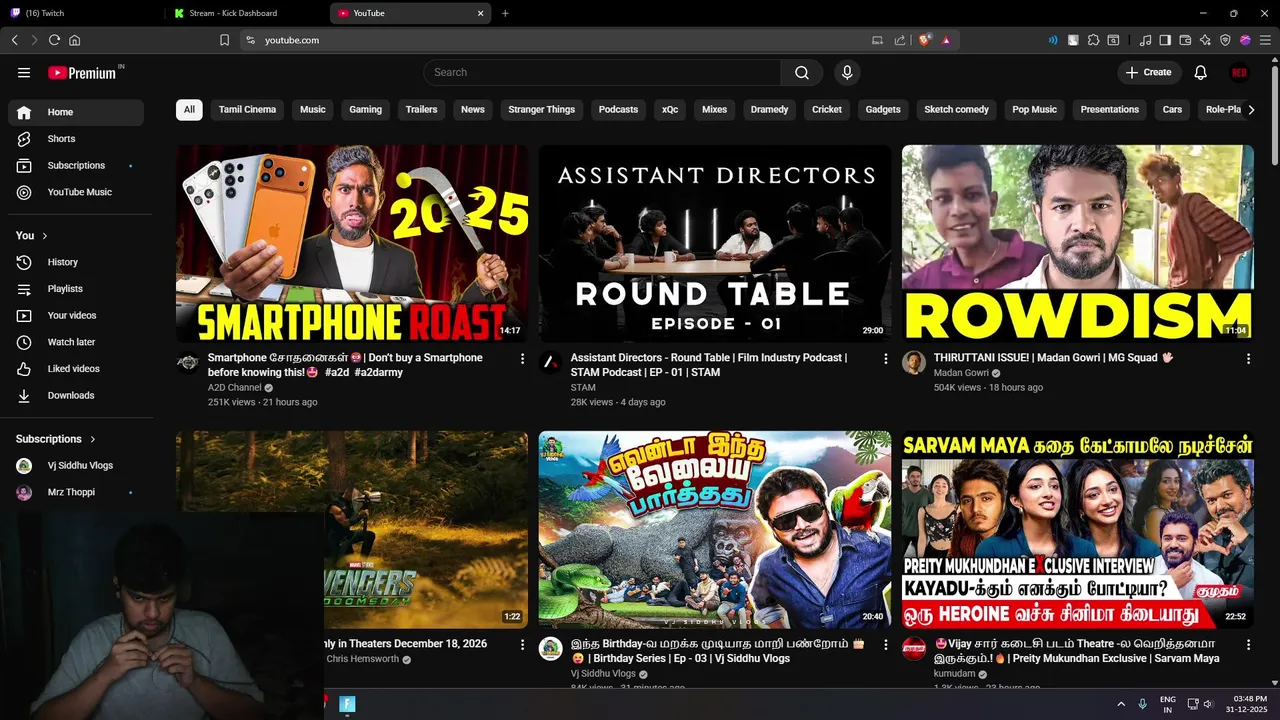Start voice search with the microphone
Viewport: 1280px width, 720px height.
847,72
